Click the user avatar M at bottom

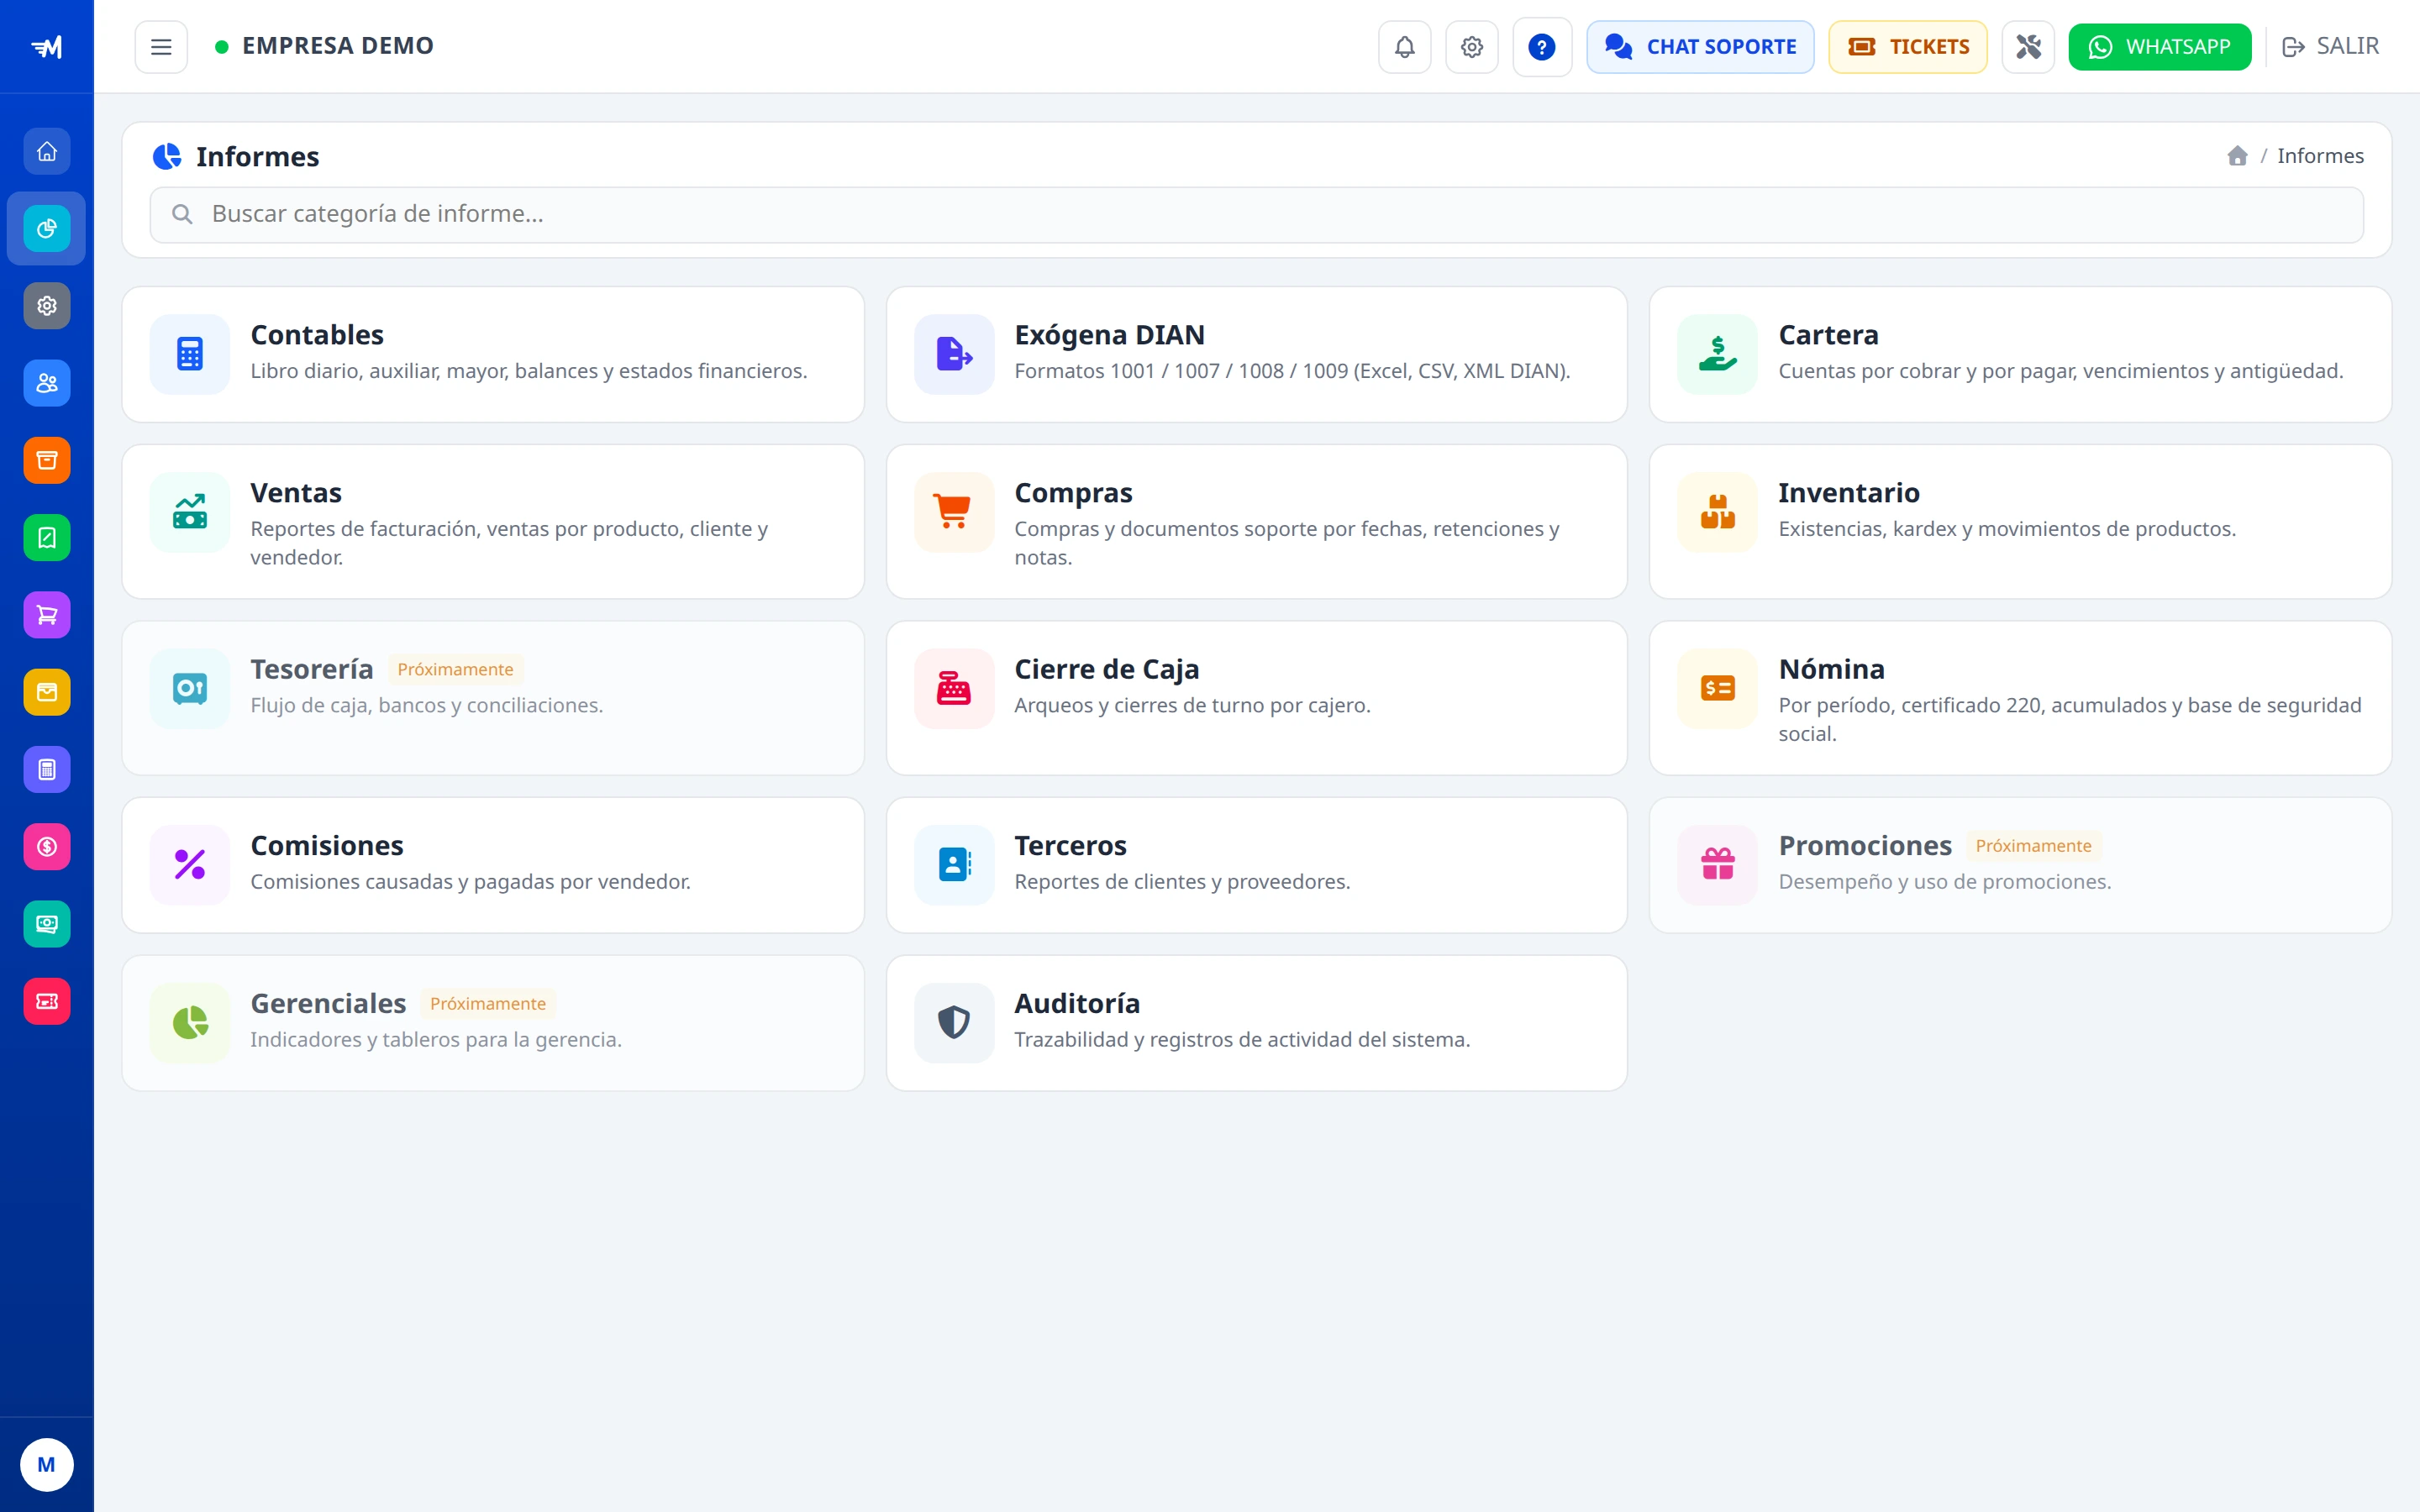click(x=47, y=1465)
